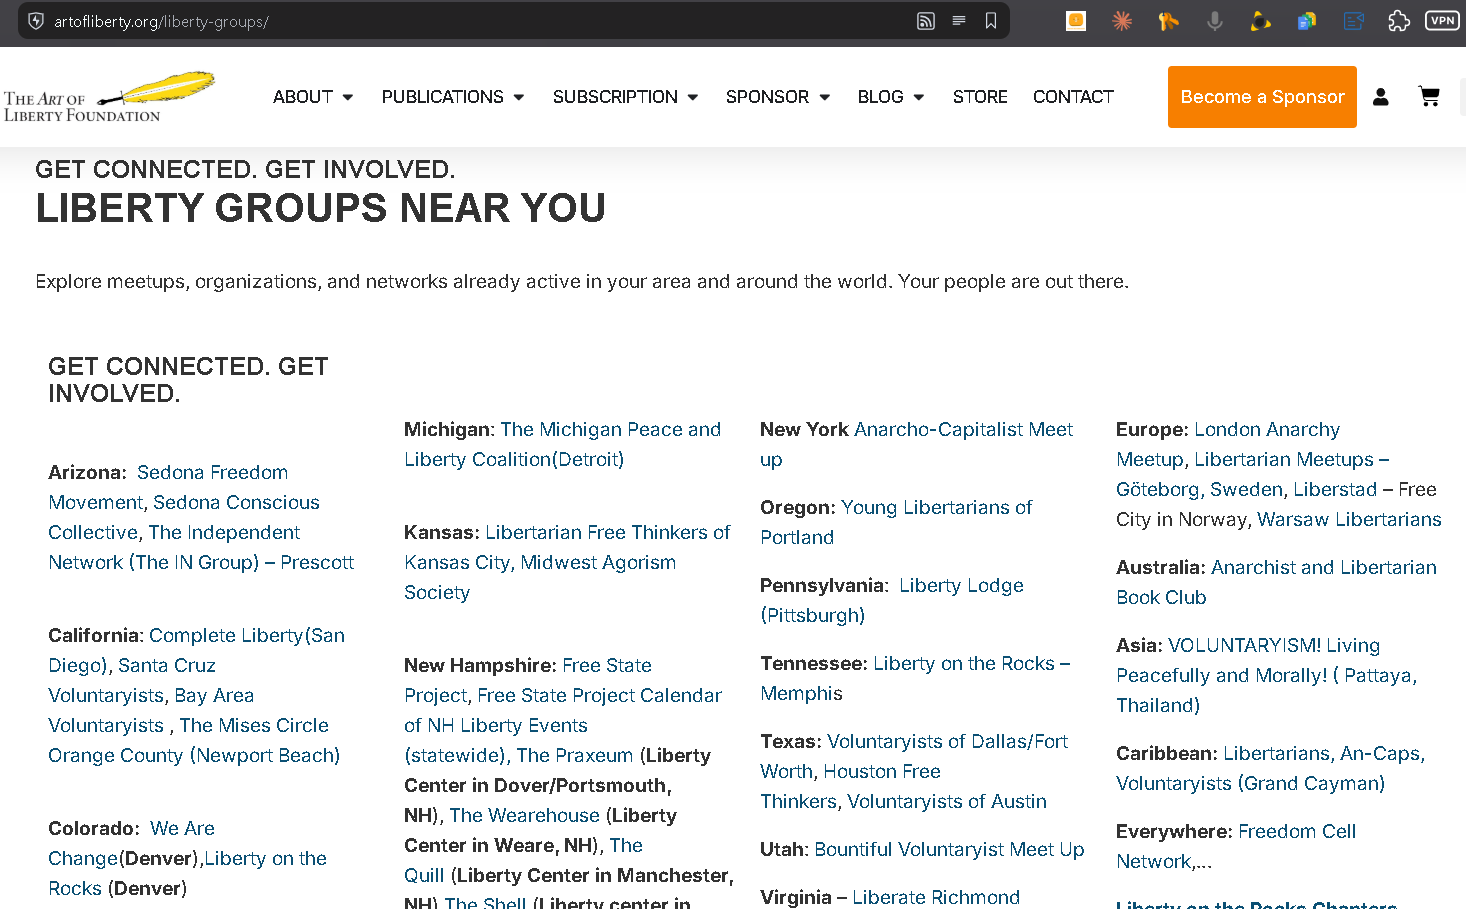Toggle reader mode icon in address bar
The width and height of the screenshot is (1466, 909).
[x=959, y=21]
